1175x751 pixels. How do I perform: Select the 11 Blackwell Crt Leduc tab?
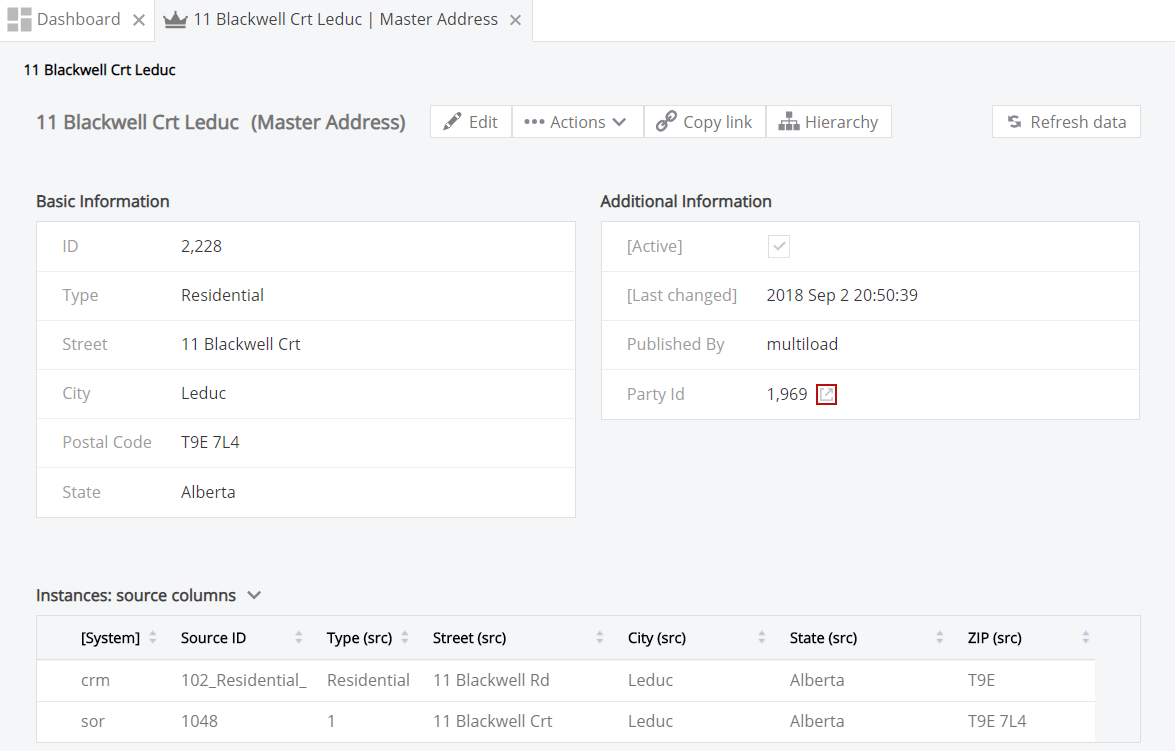[x=345, y=20]
